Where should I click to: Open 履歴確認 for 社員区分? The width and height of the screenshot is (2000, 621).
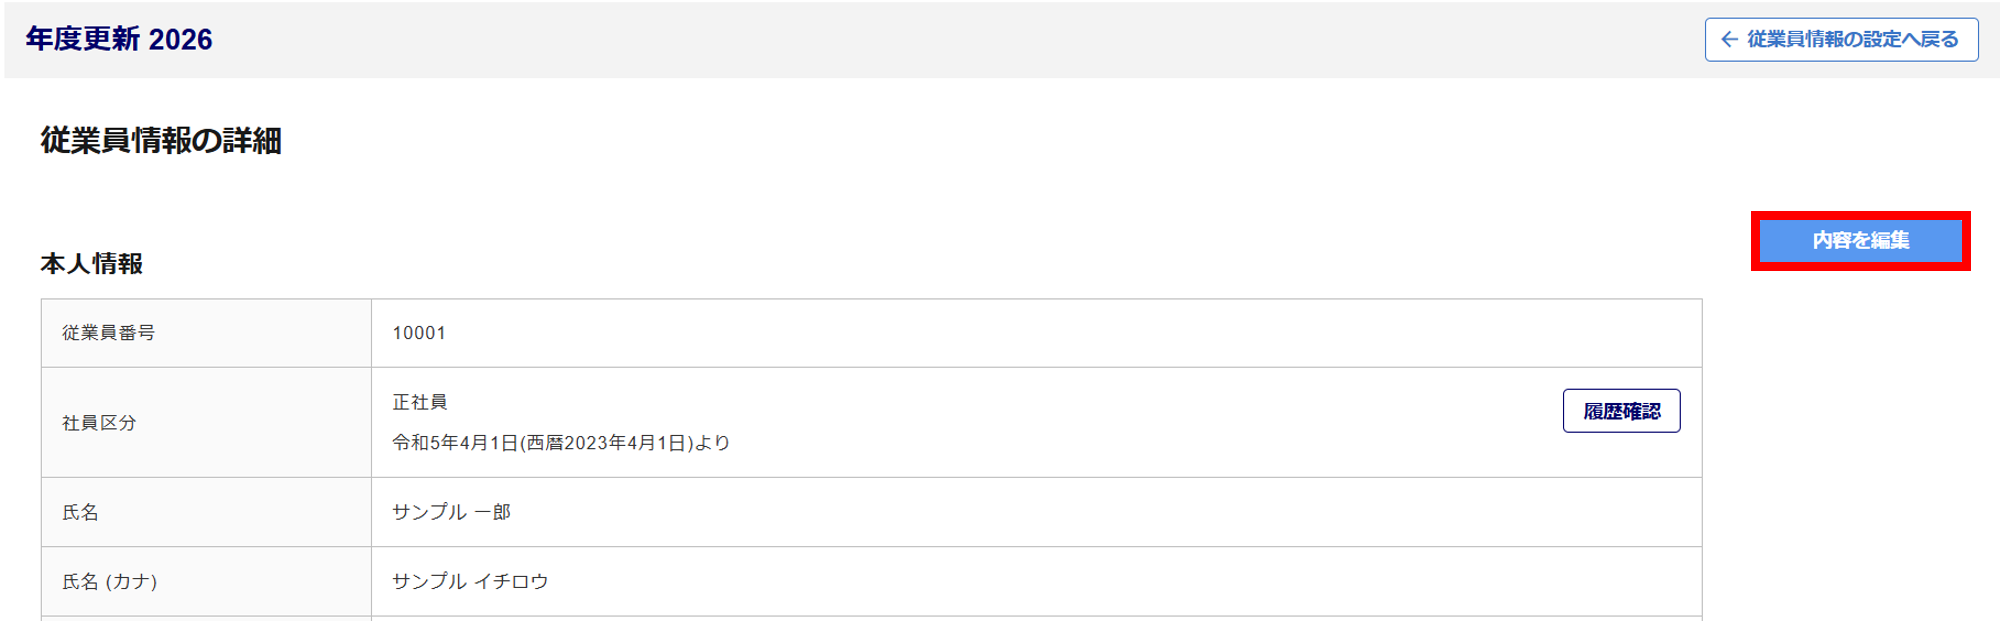(1621, 411)
